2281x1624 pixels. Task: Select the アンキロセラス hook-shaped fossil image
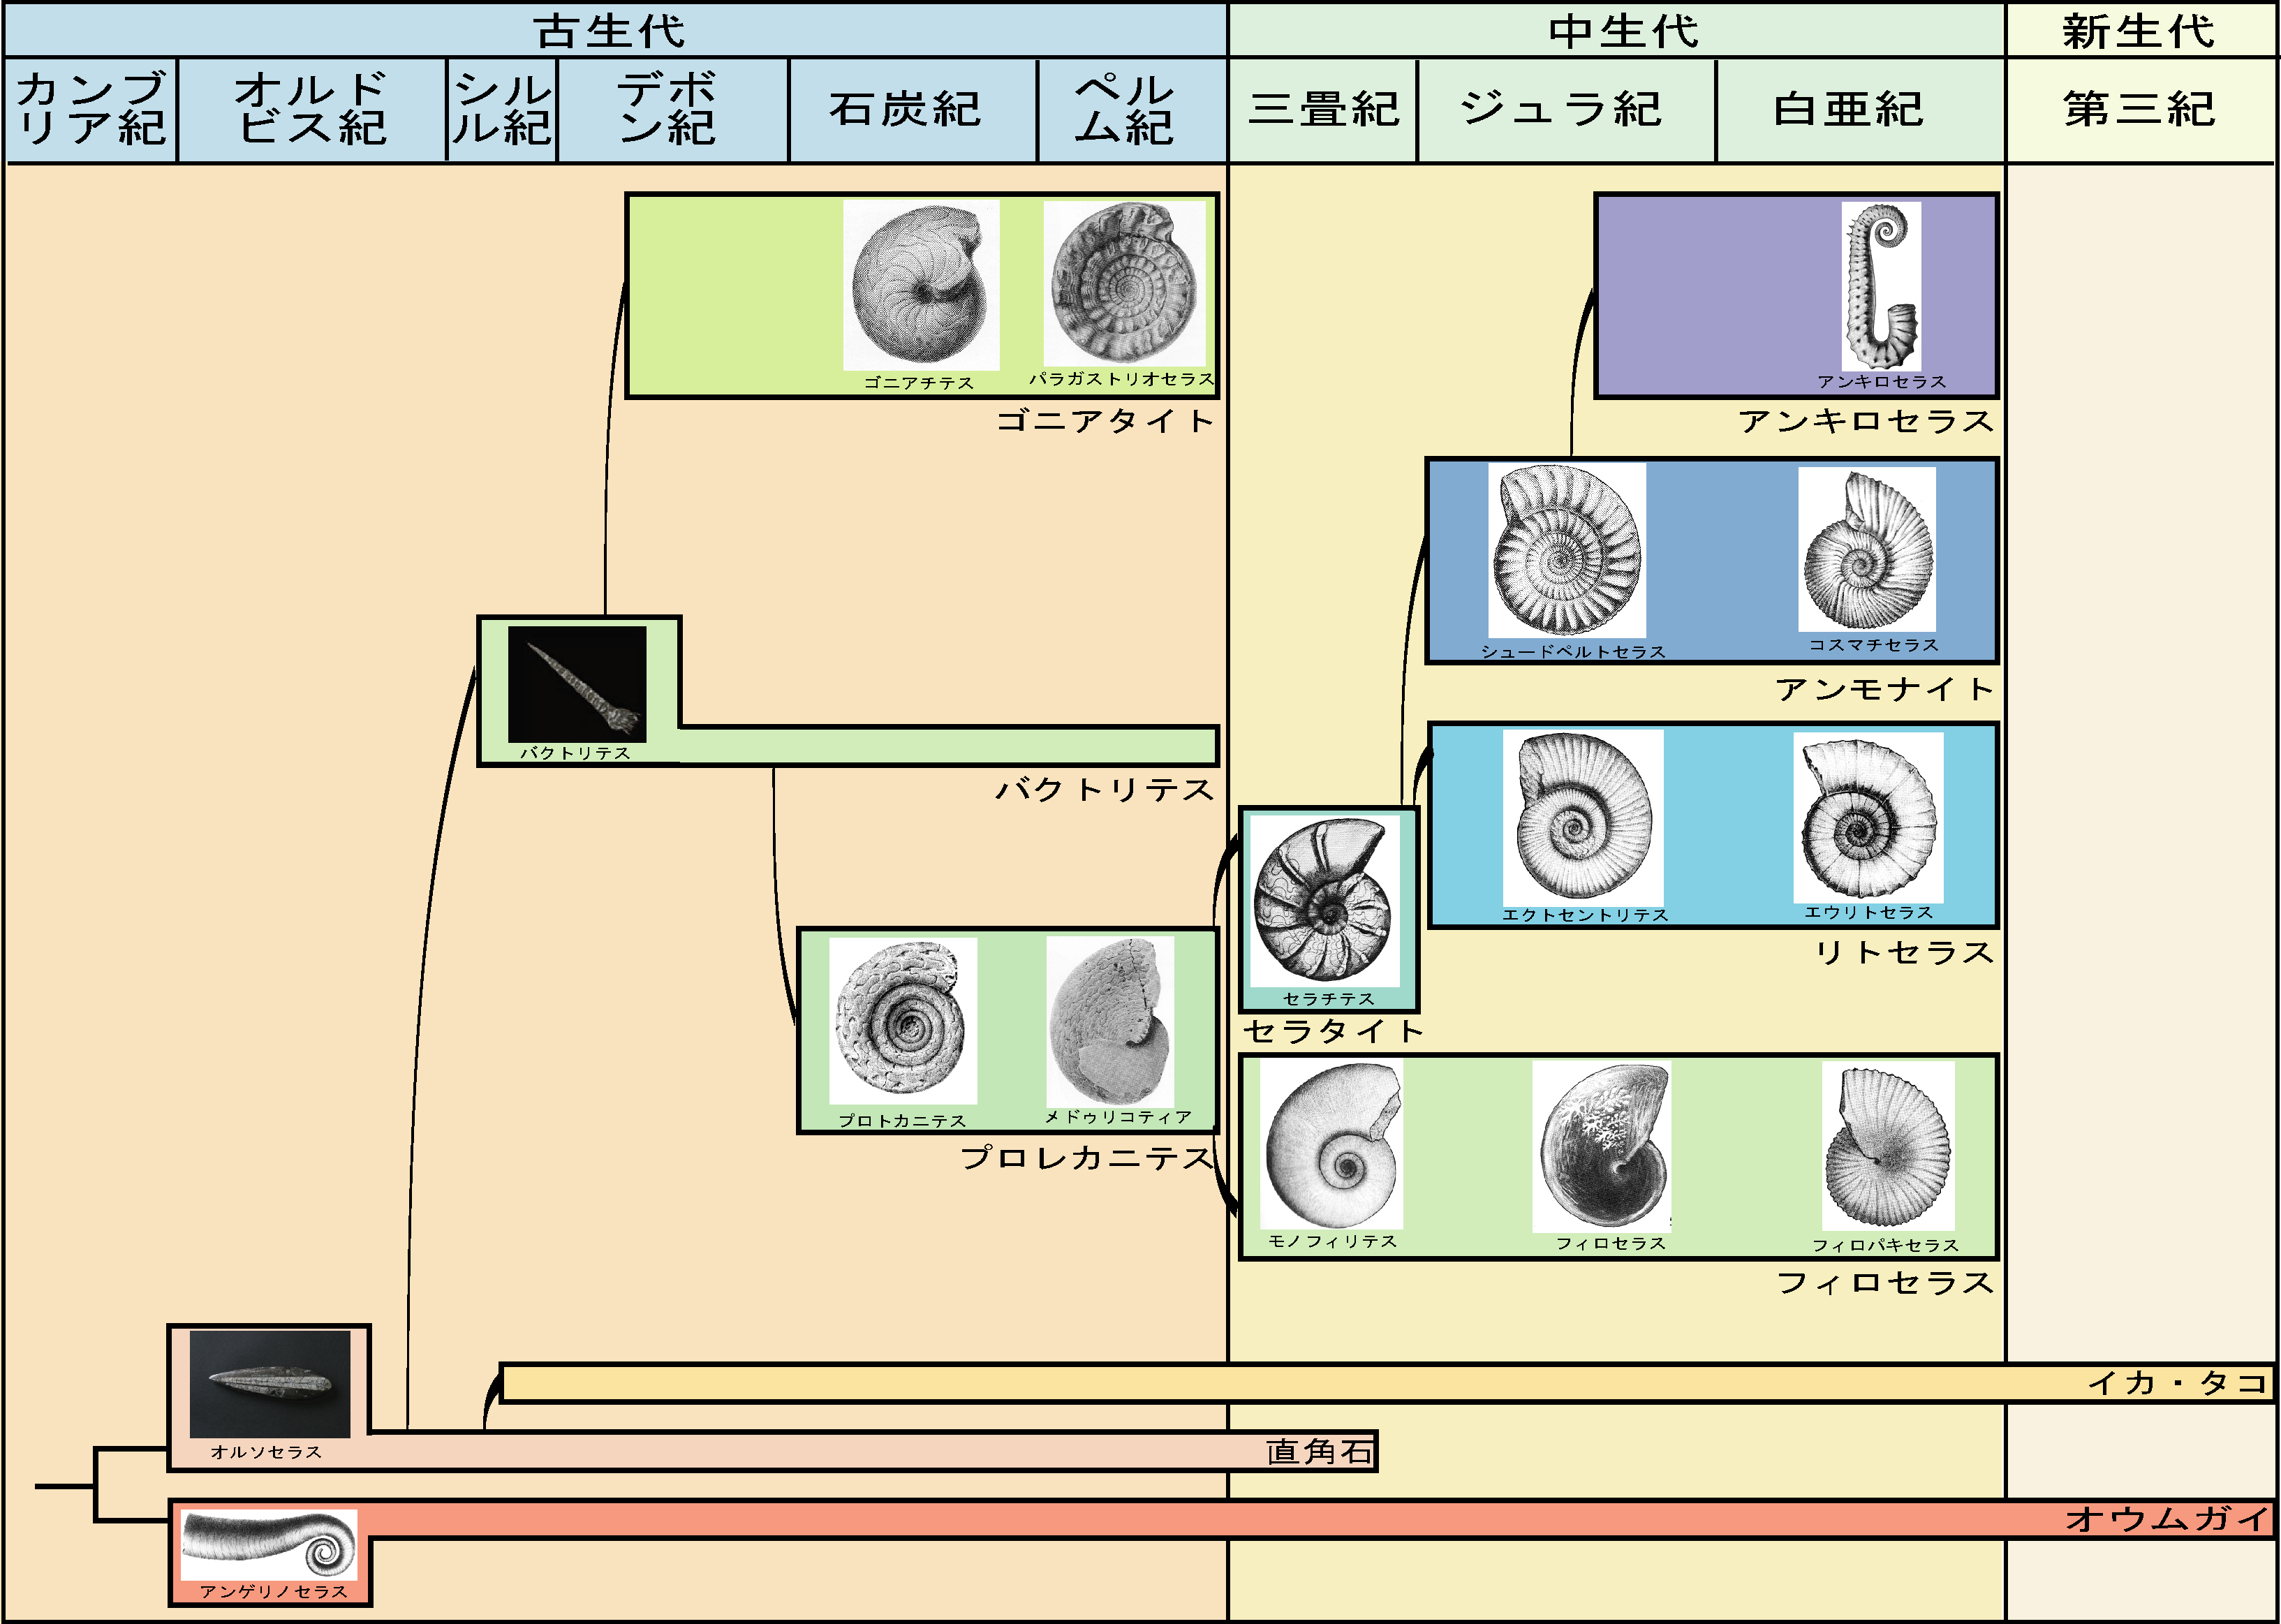(1880, 286)
